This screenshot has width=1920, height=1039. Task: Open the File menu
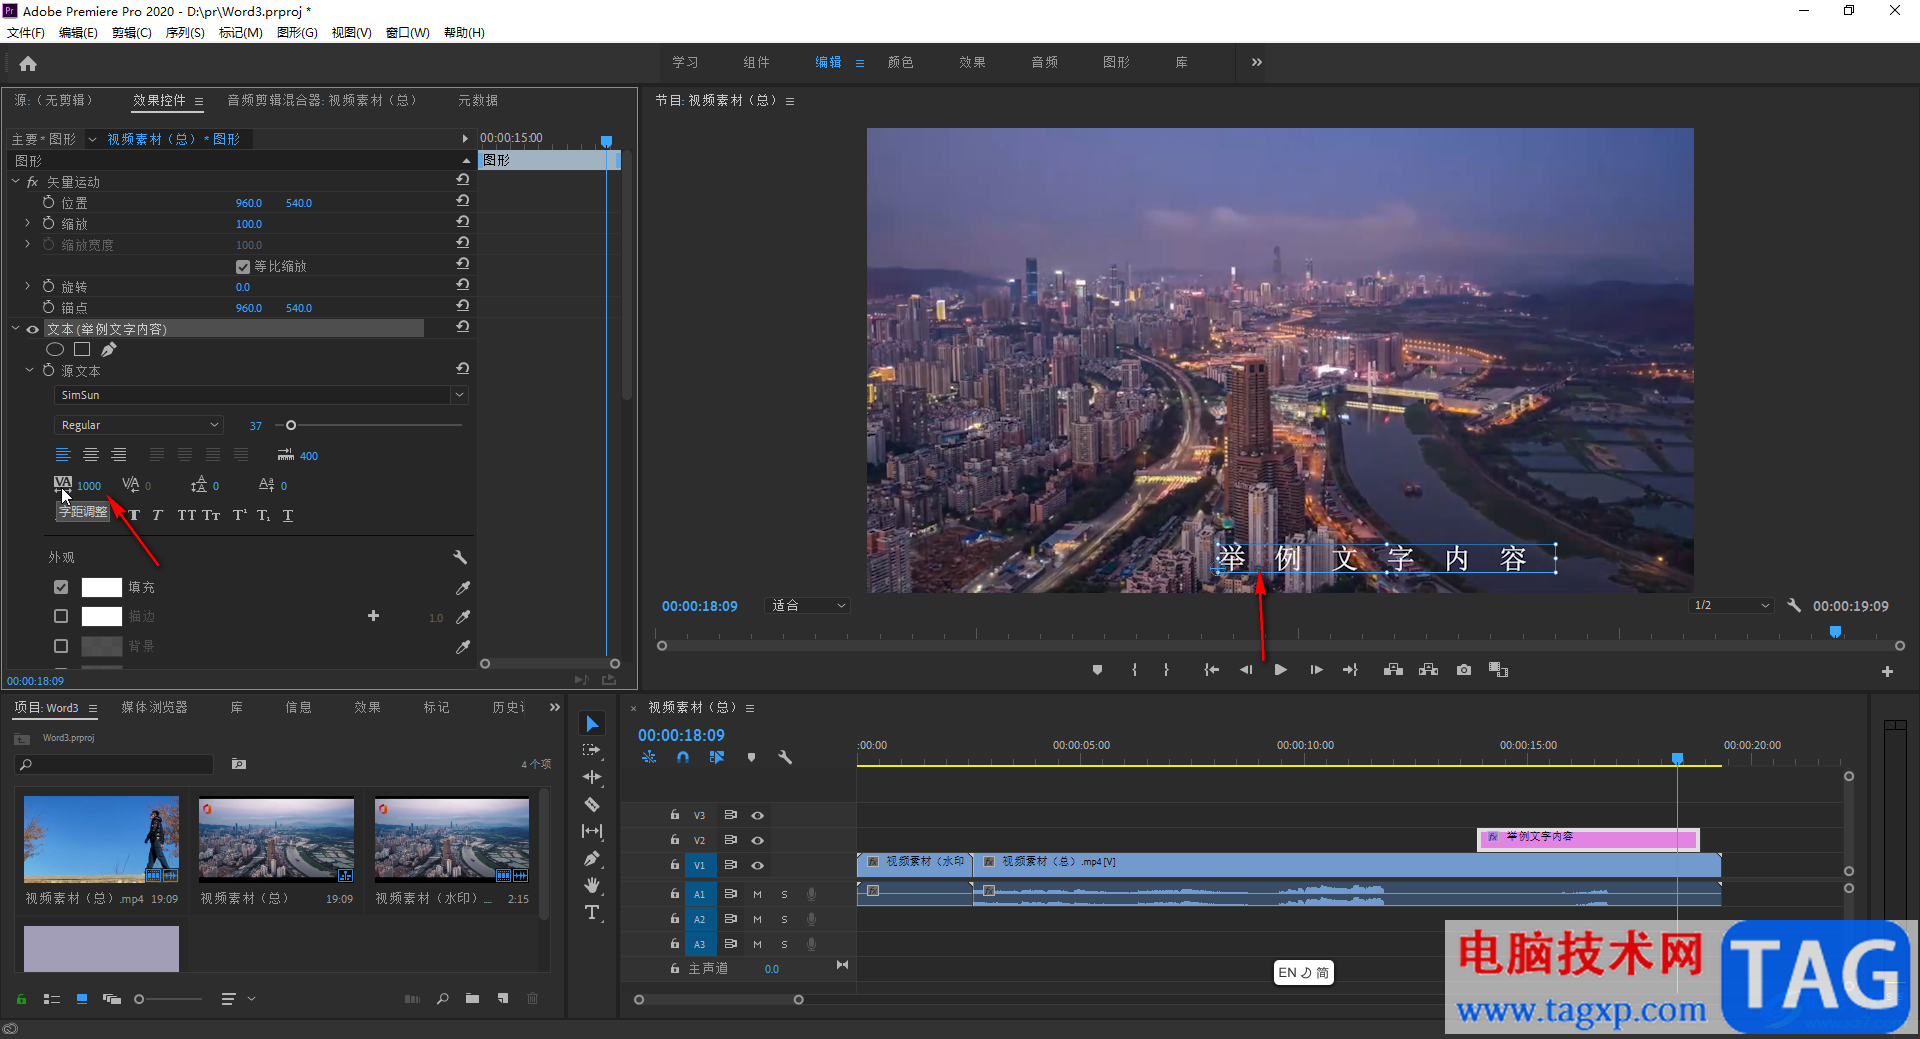pyautogui.click(x=26, y=33)
